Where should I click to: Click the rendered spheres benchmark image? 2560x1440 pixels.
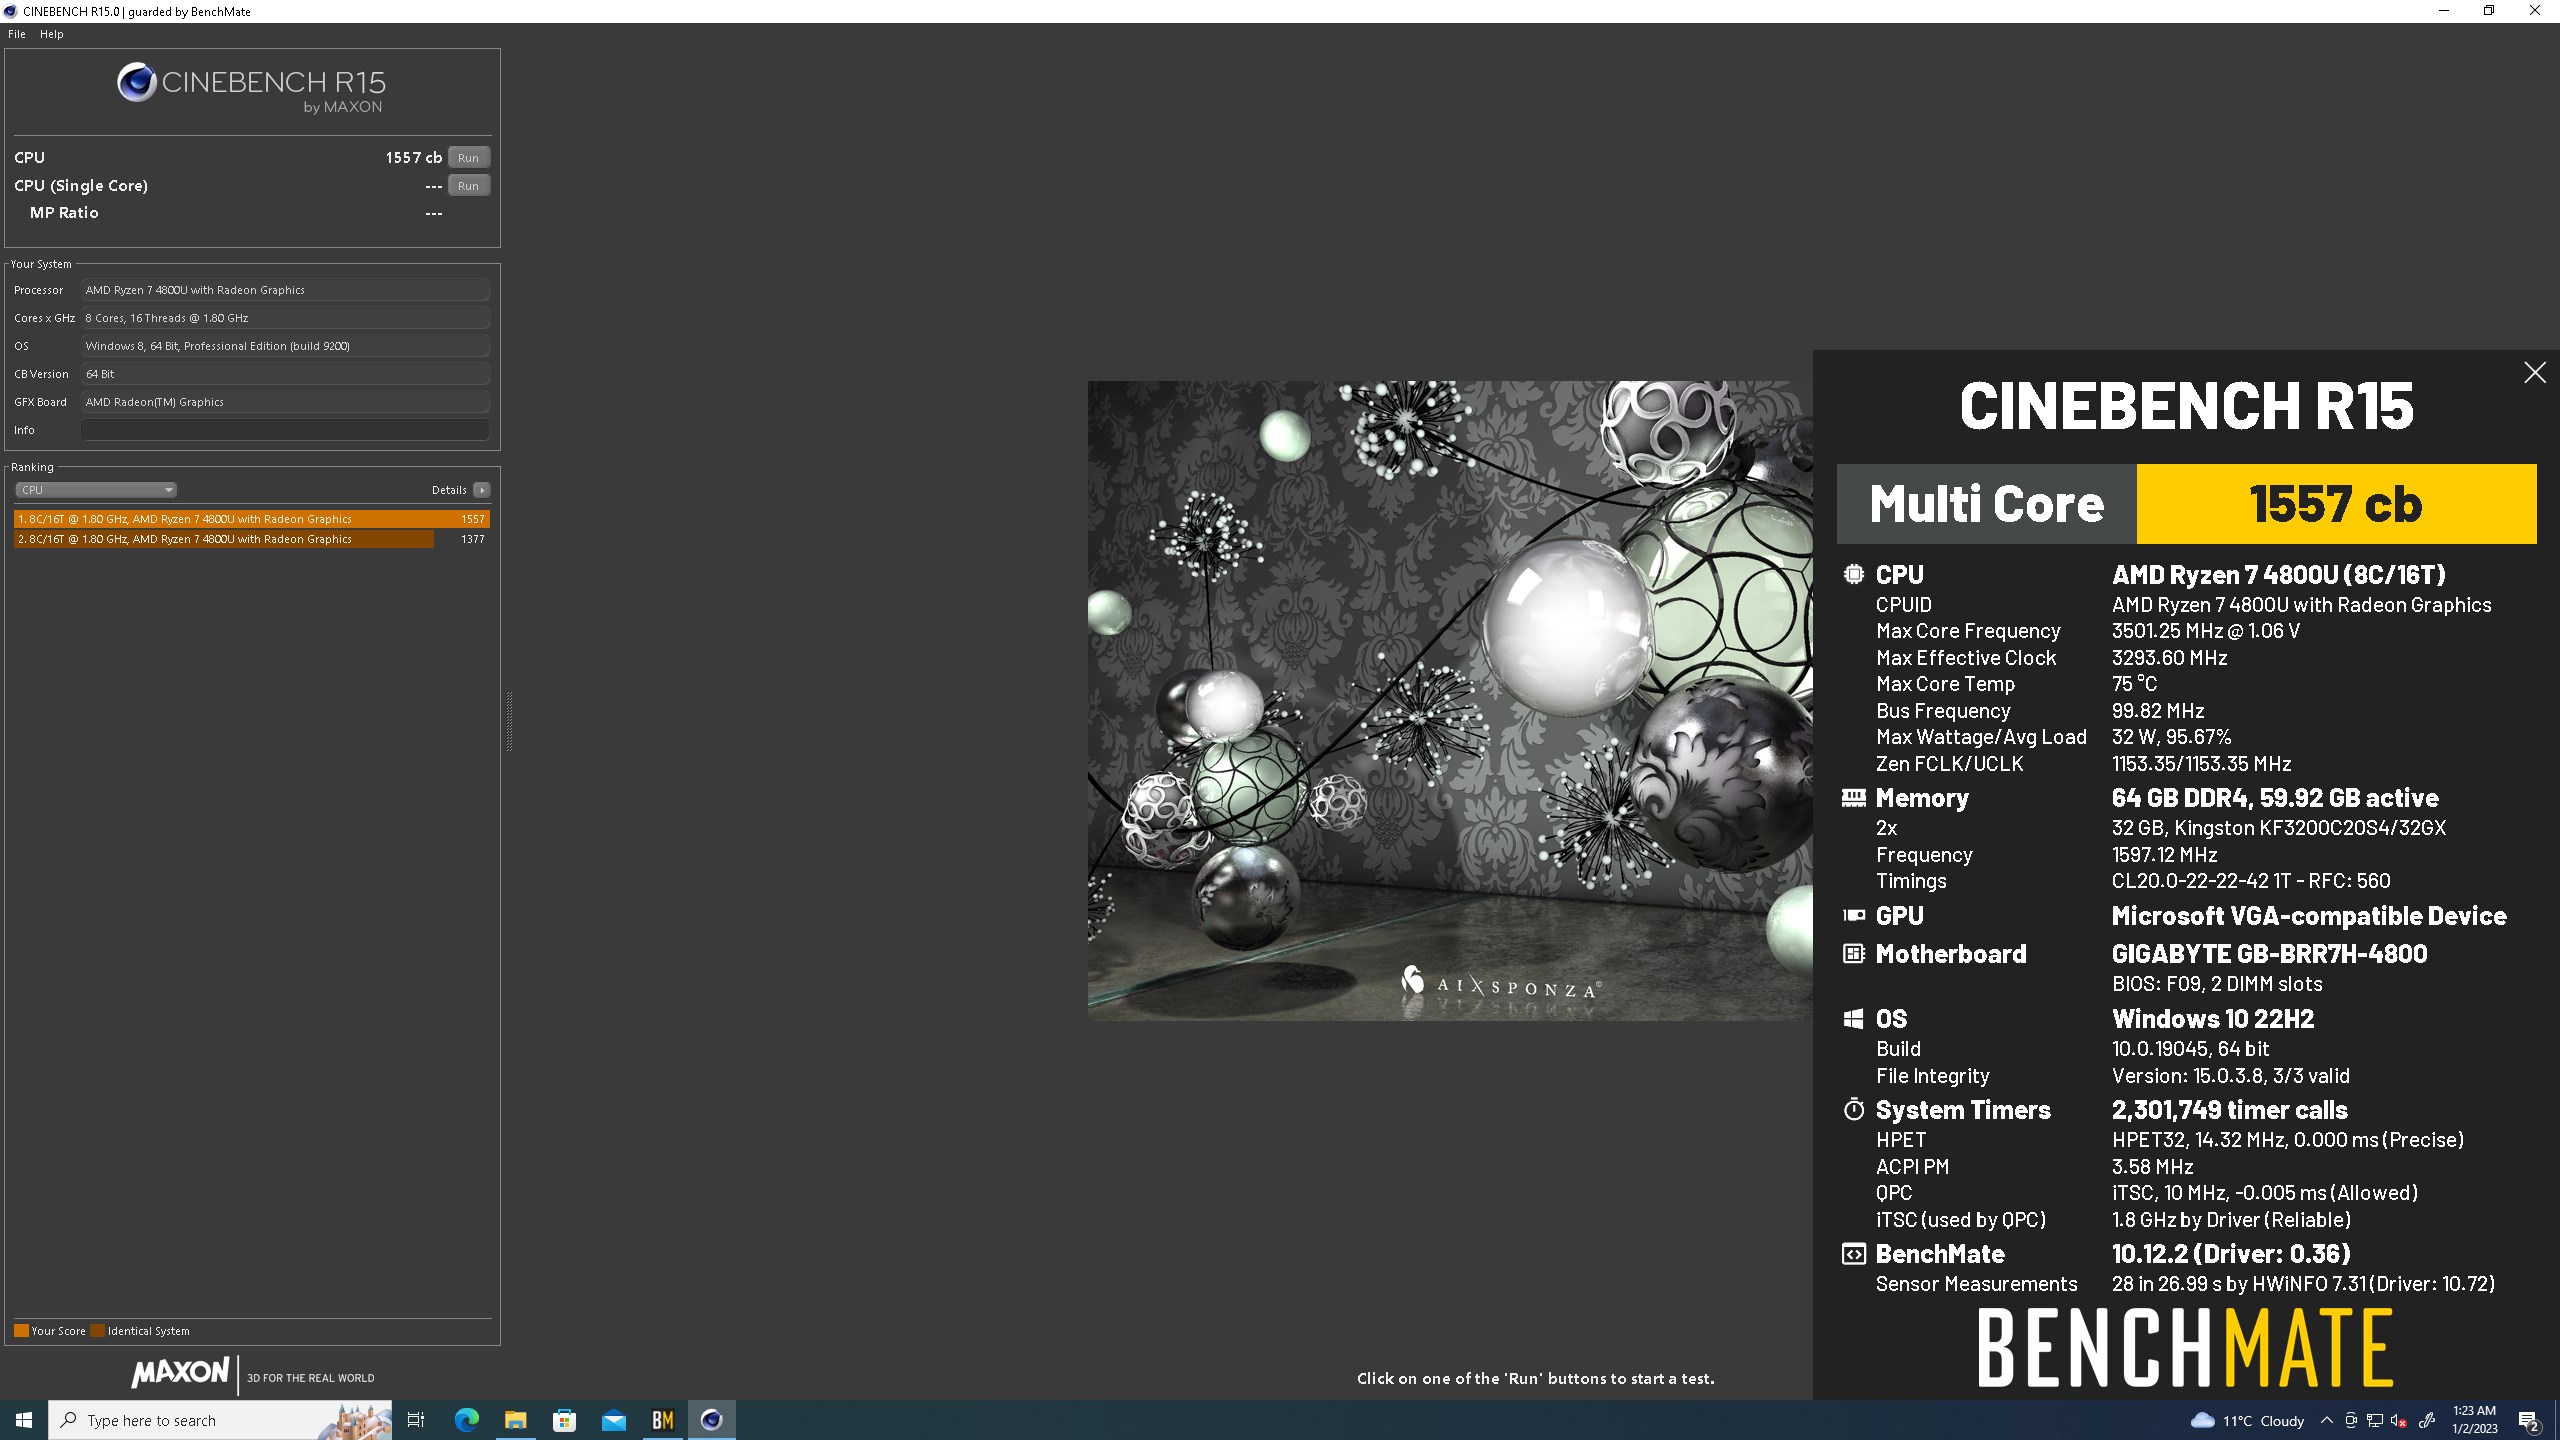1450,700
